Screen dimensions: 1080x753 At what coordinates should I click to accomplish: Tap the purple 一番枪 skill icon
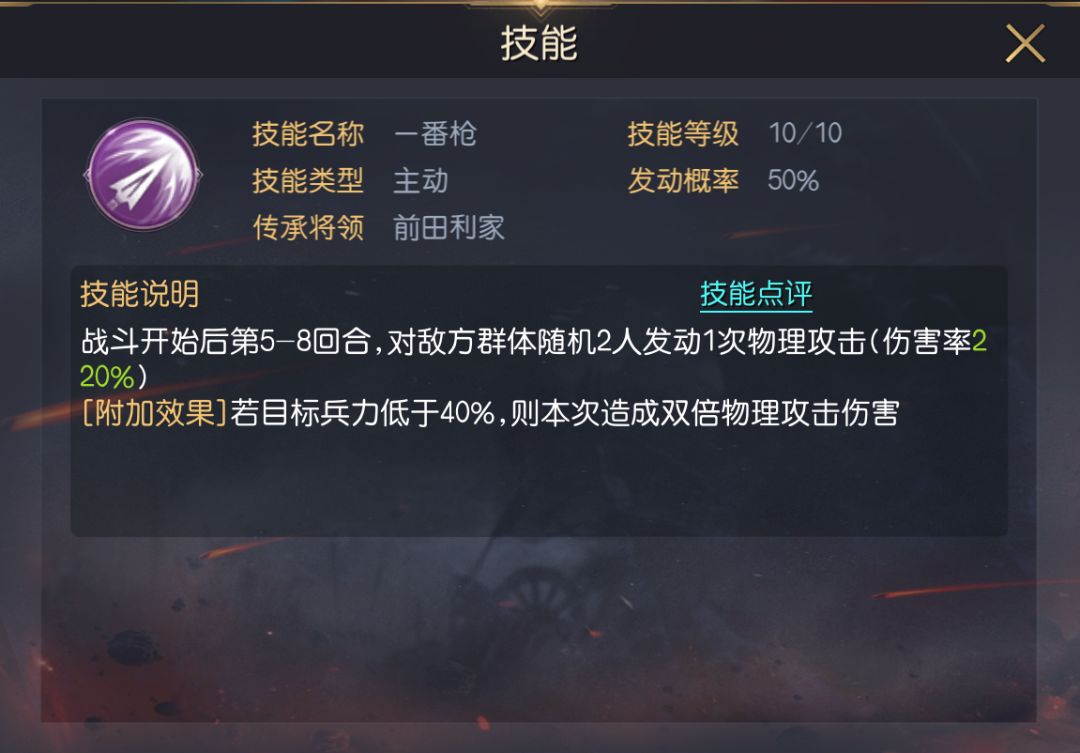(x=143, y=174)
